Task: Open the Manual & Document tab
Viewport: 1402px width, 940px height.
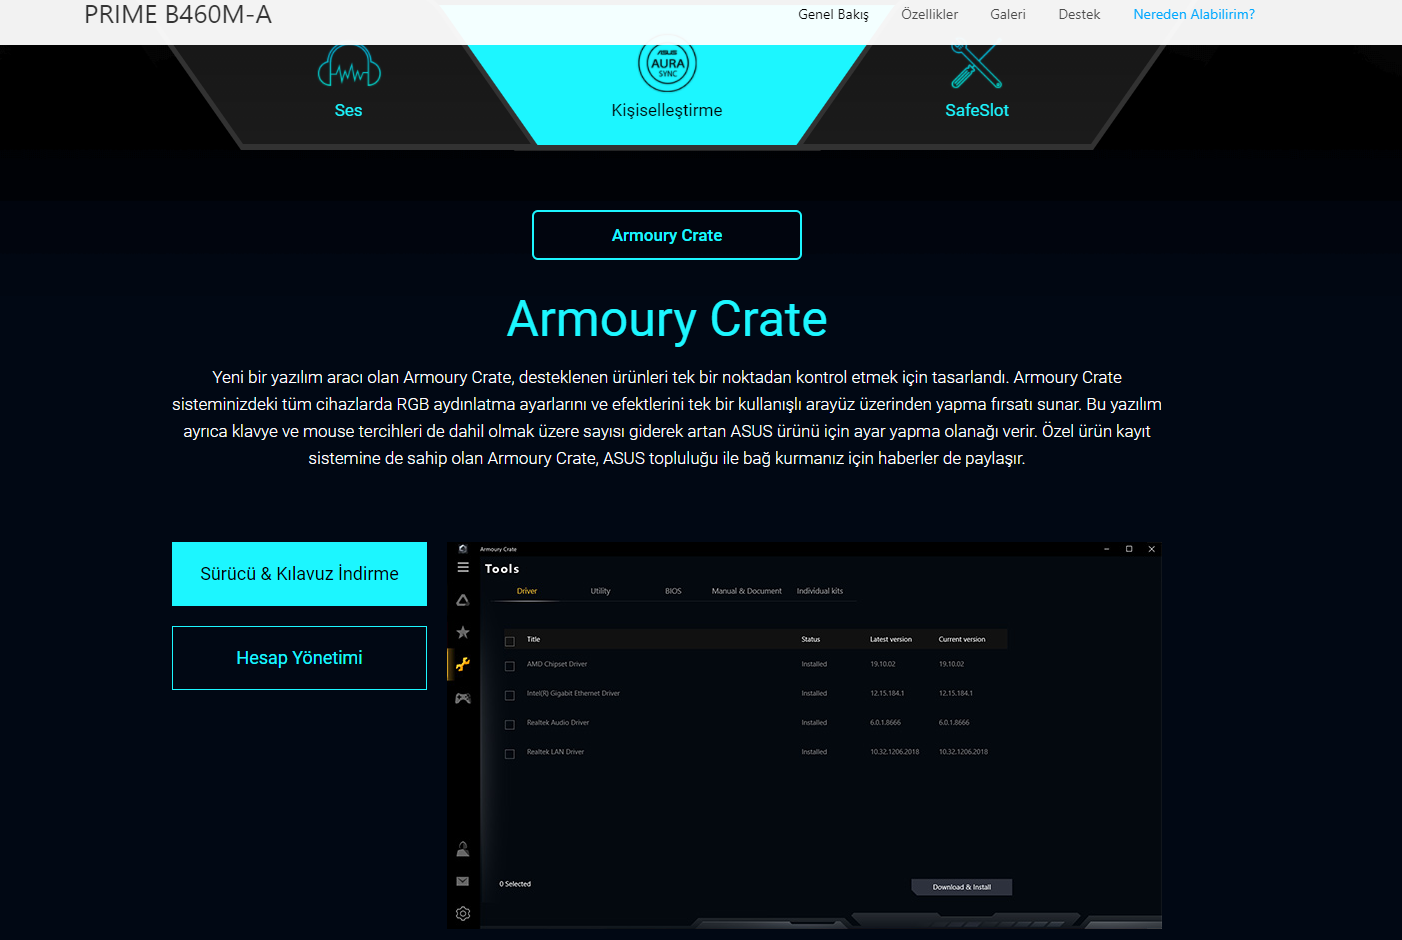Action: (x=747, y=591)
